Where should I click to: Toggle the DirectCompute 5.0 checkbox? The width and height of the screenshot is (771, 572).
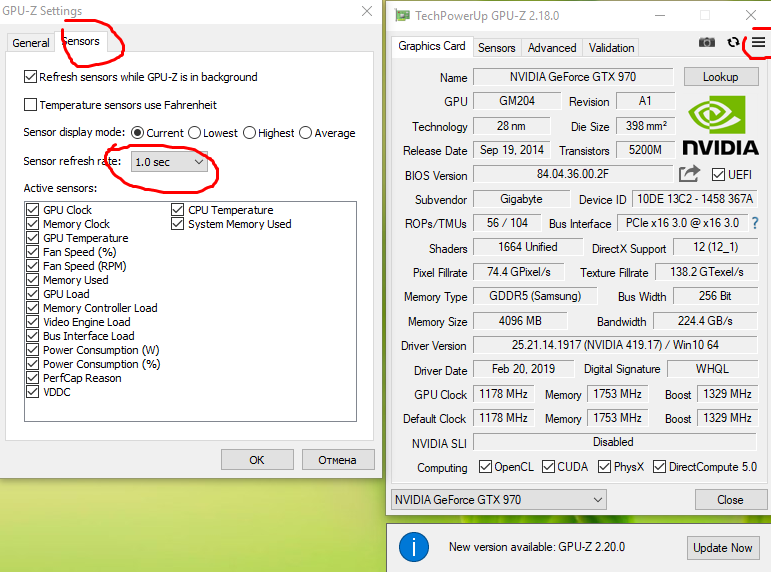[x=659, y=466]
